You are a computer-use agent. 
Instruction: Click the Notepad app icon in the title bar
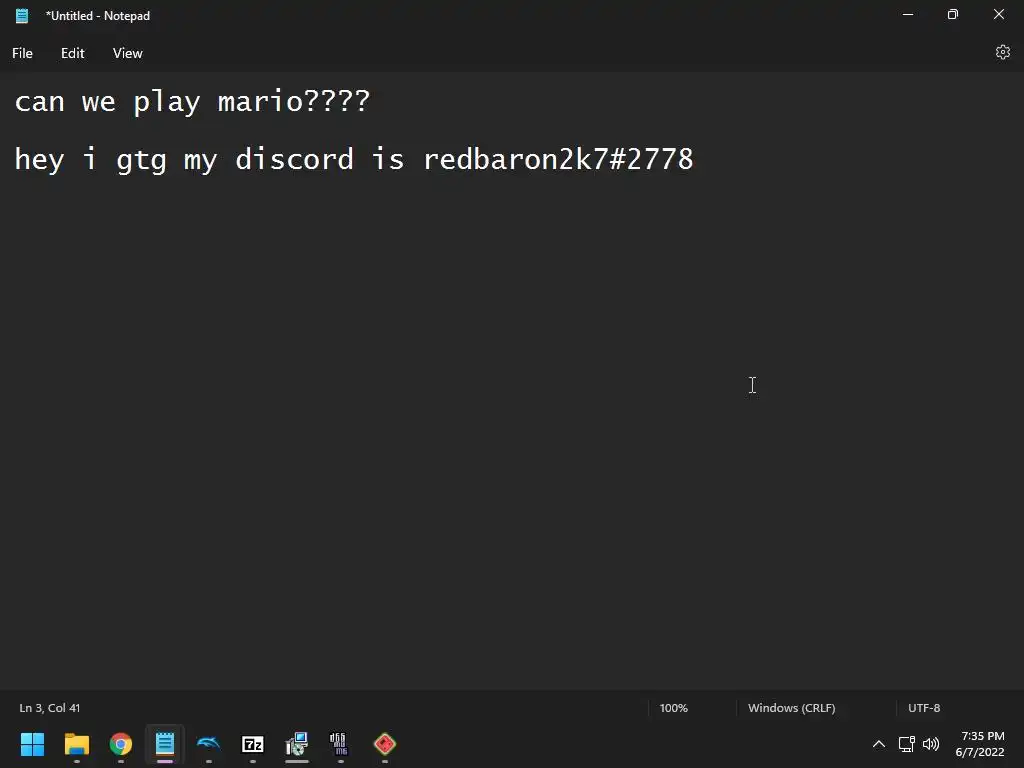[x=22, y=16]
